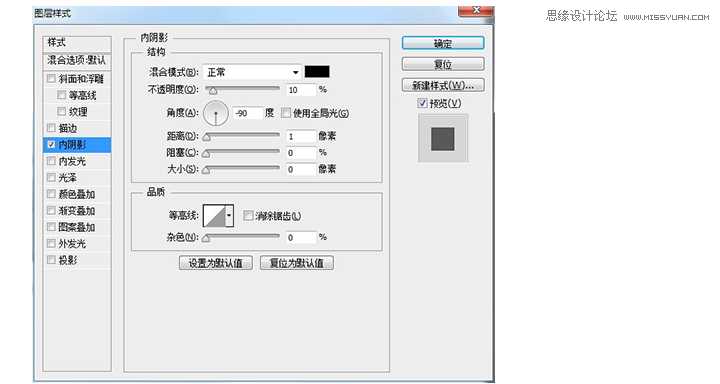Enable the 内发光 checkbox

click(51, 161)
